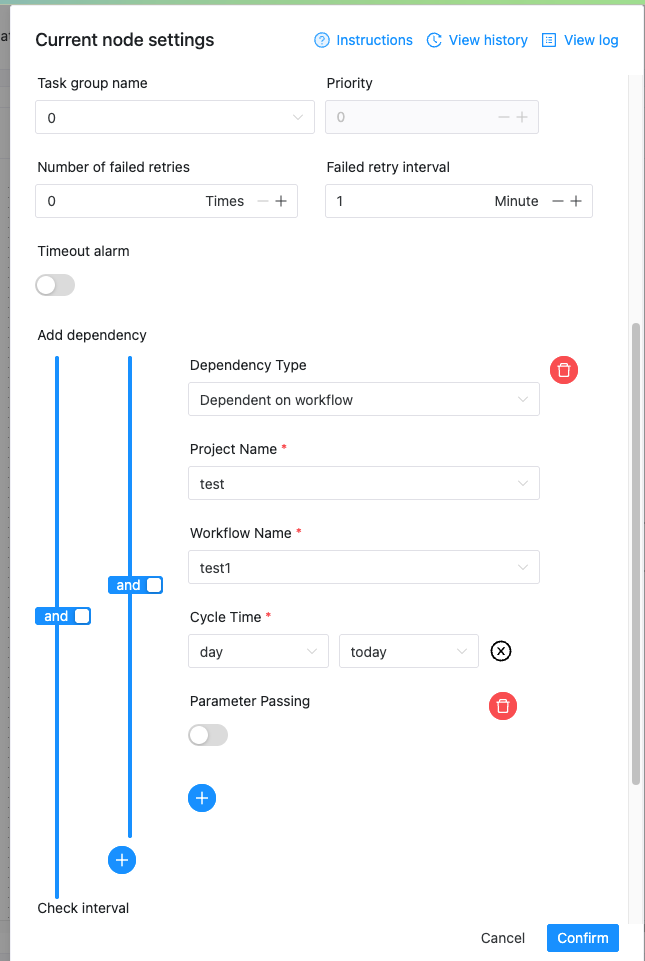Toggle the outer 'and' relation switch
Viewport: 645px width, 961px height.
pos(63,616)
